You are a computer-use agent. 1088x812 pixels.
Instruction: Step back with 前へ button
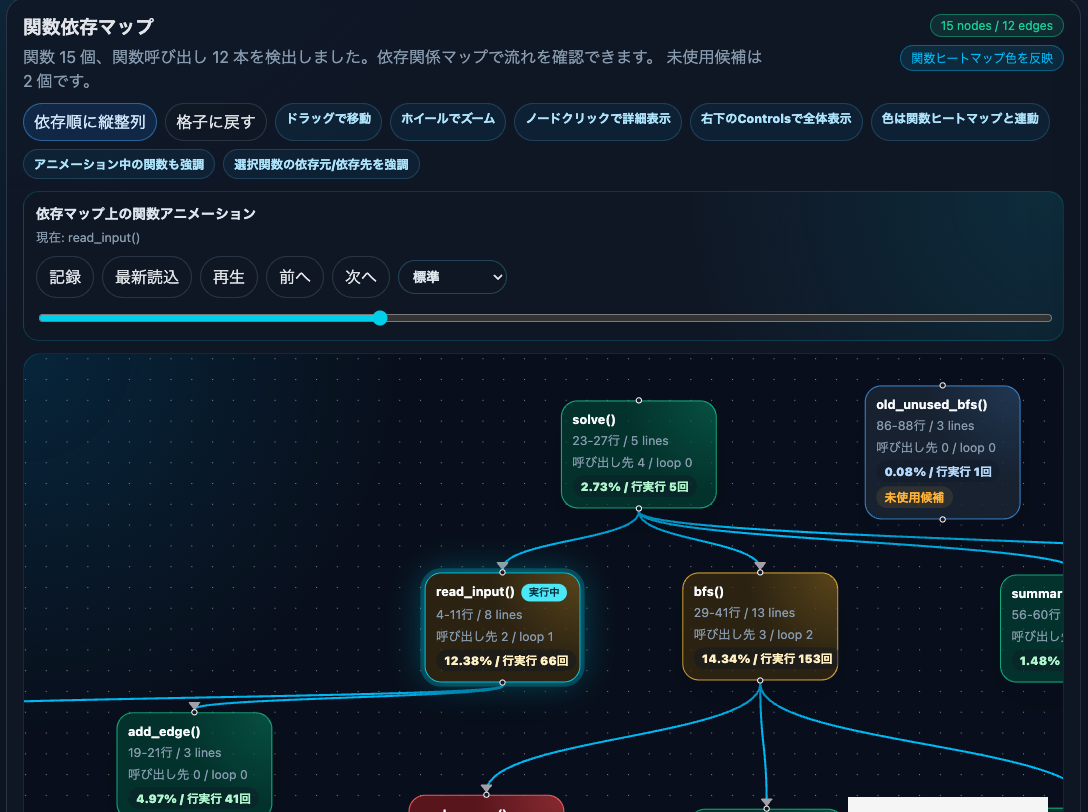(295, 277)
